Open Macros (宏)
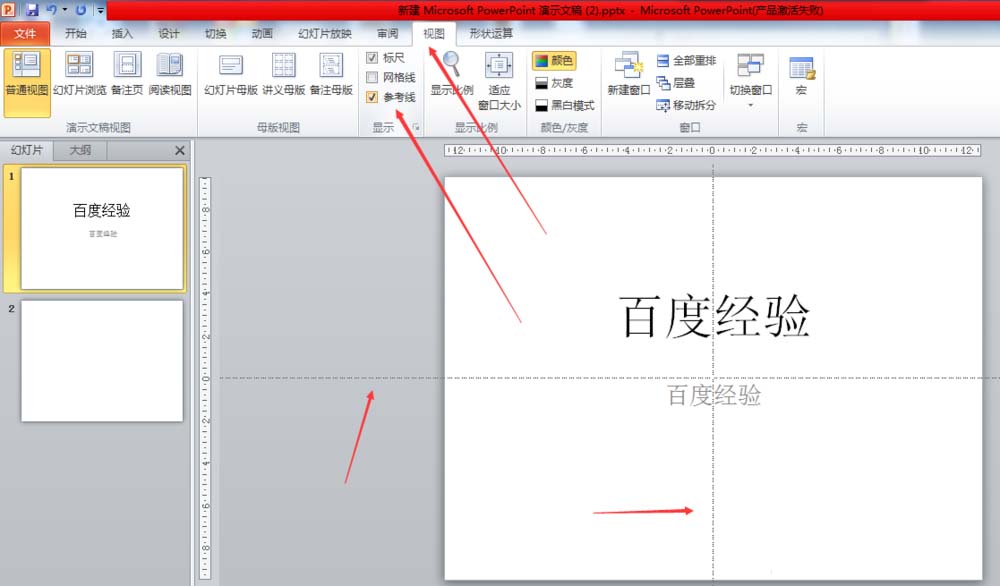 (801, 75)
